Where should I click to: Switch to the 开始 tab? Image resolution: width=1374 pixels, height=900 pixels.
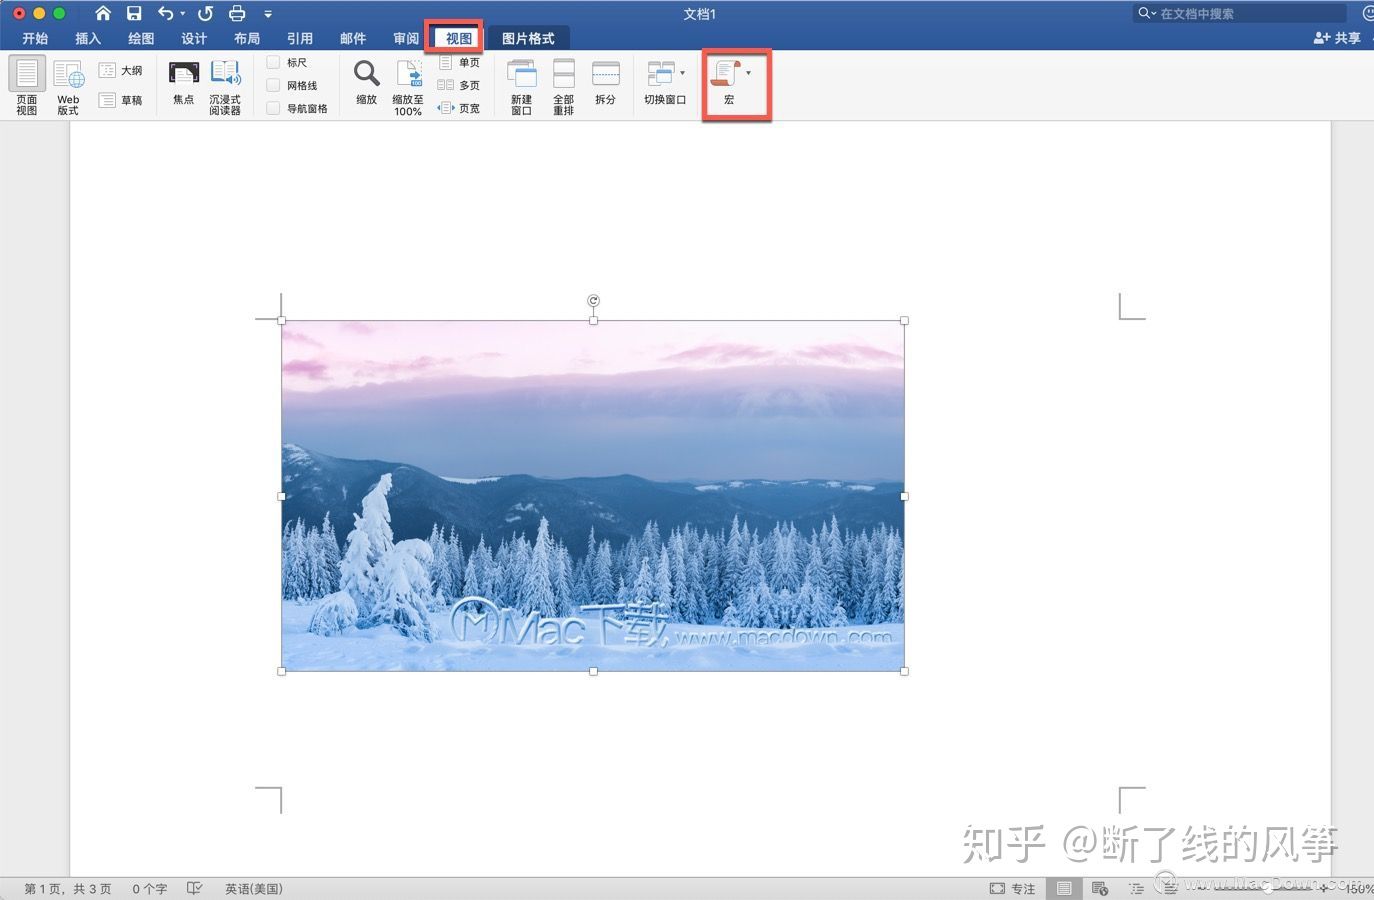point(35,38)
